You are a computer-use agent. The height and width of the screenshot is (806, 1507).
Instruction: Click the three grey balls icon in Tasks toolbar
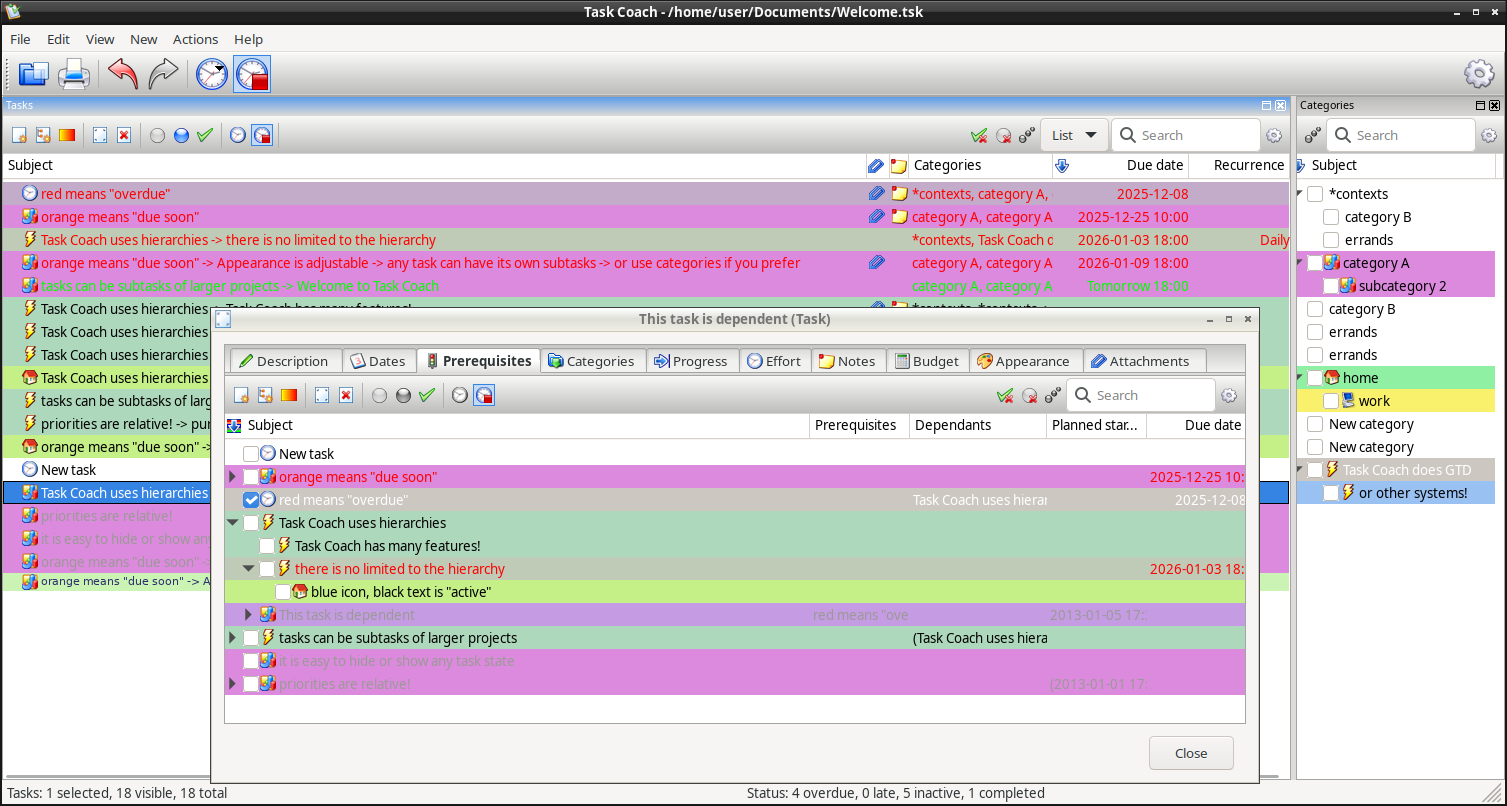[1027, 135]
